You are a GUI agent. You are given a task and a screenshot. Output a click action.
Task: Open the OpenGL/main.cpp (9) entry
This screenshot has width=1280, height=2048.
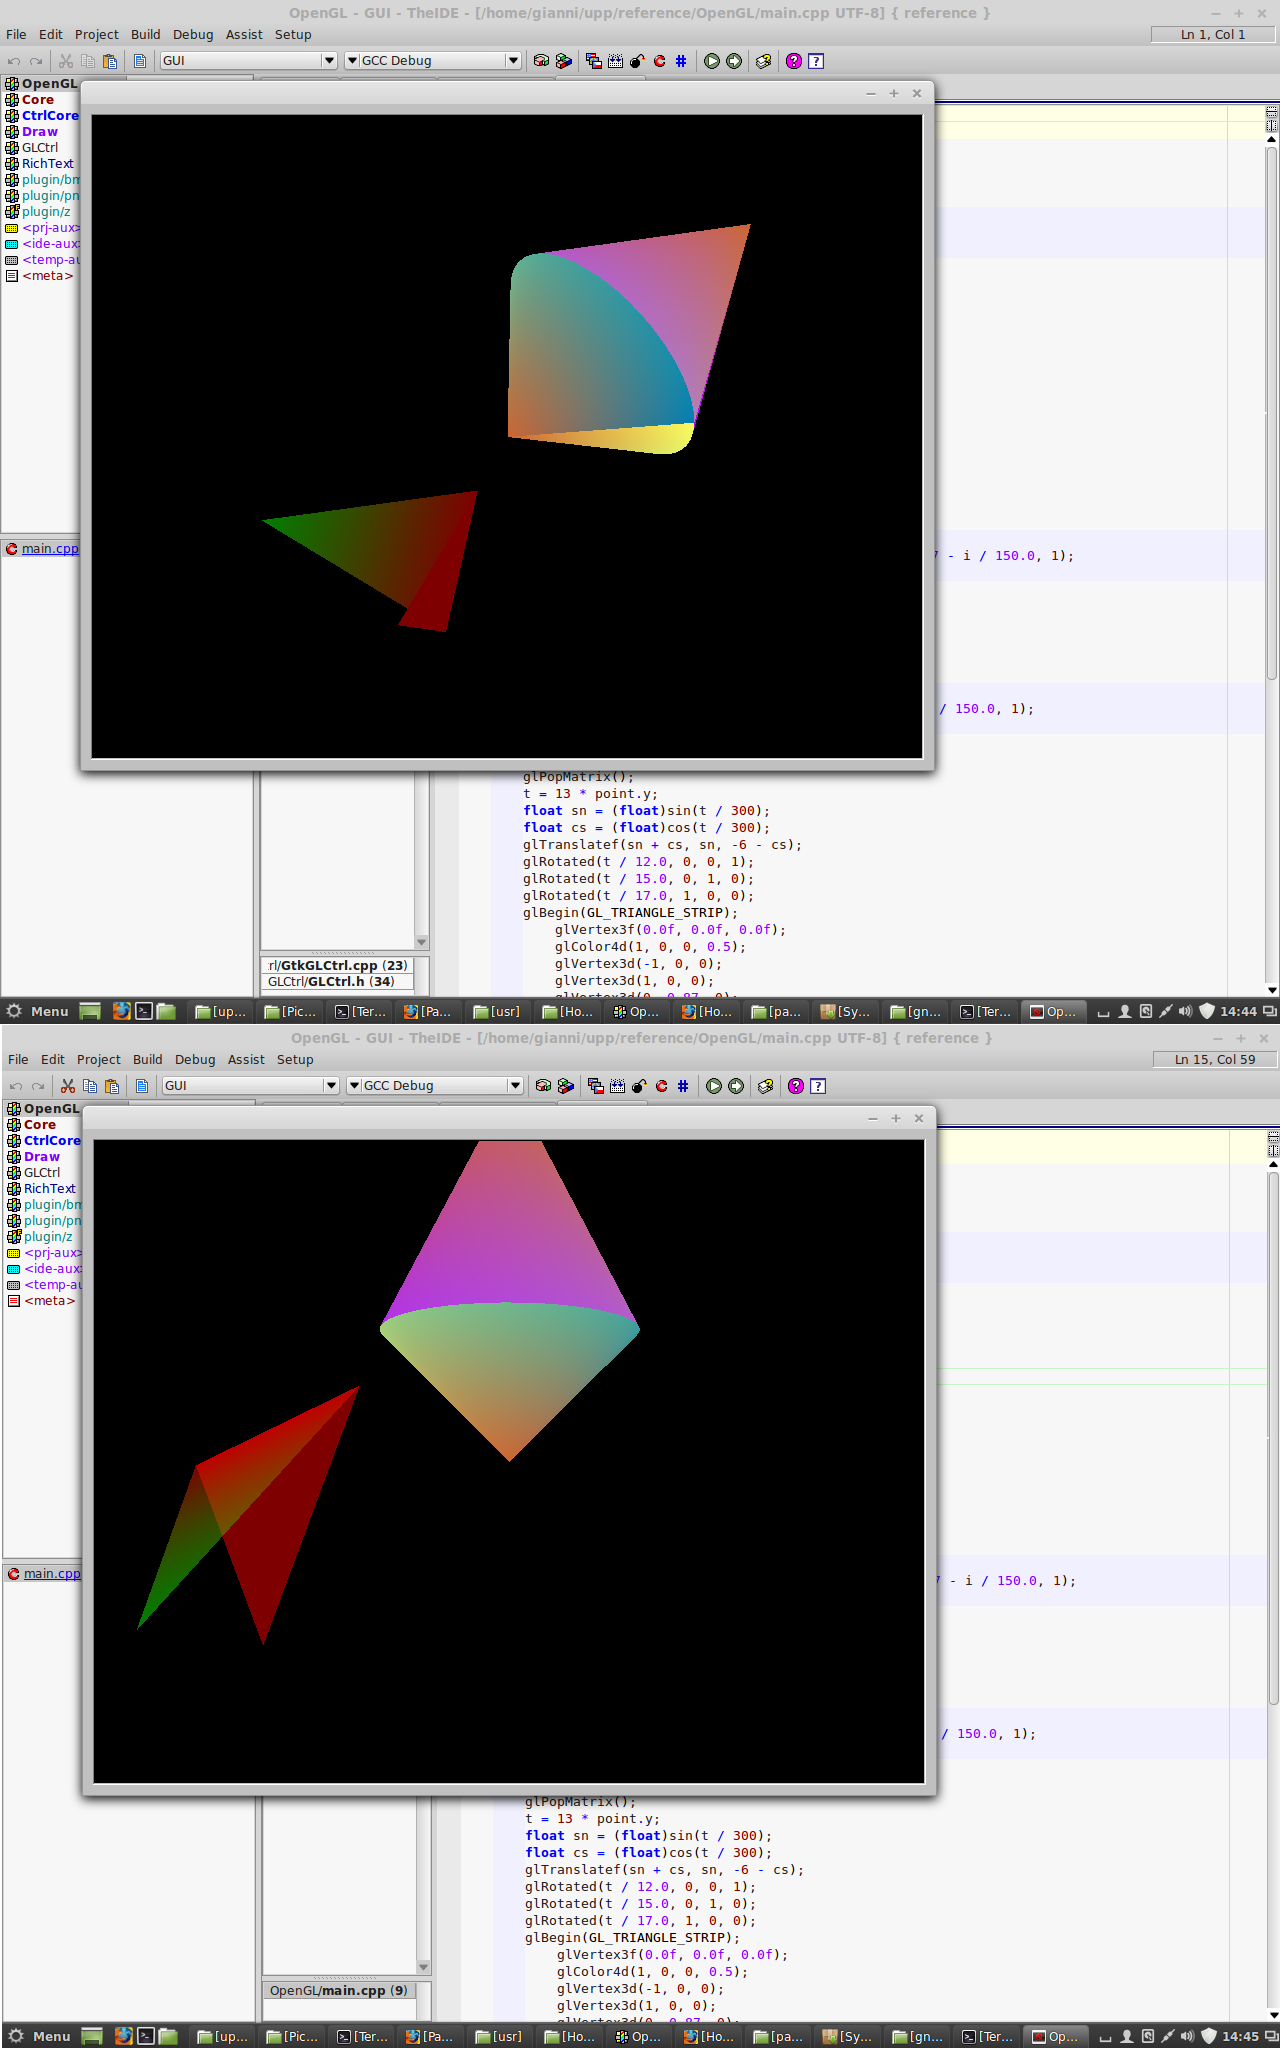tap(338, 1990)
